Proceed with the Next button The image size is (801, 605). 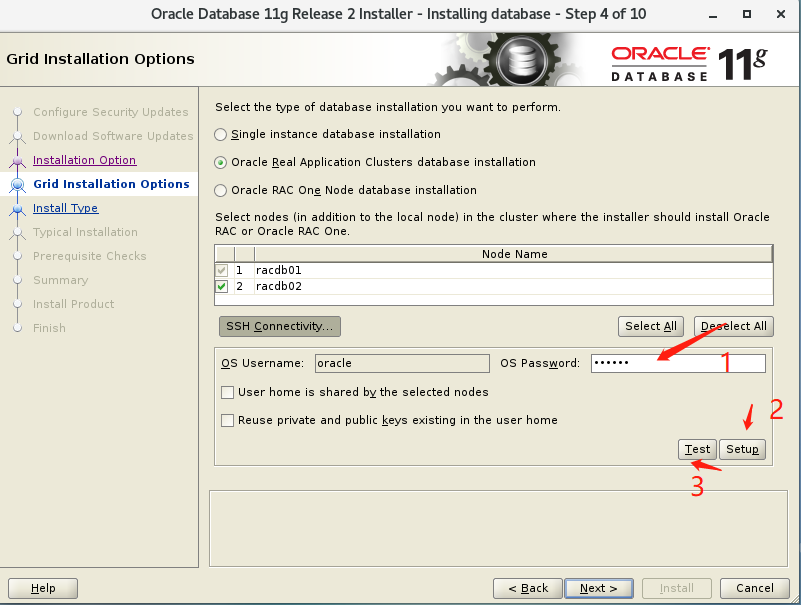[x=599, y=588]
